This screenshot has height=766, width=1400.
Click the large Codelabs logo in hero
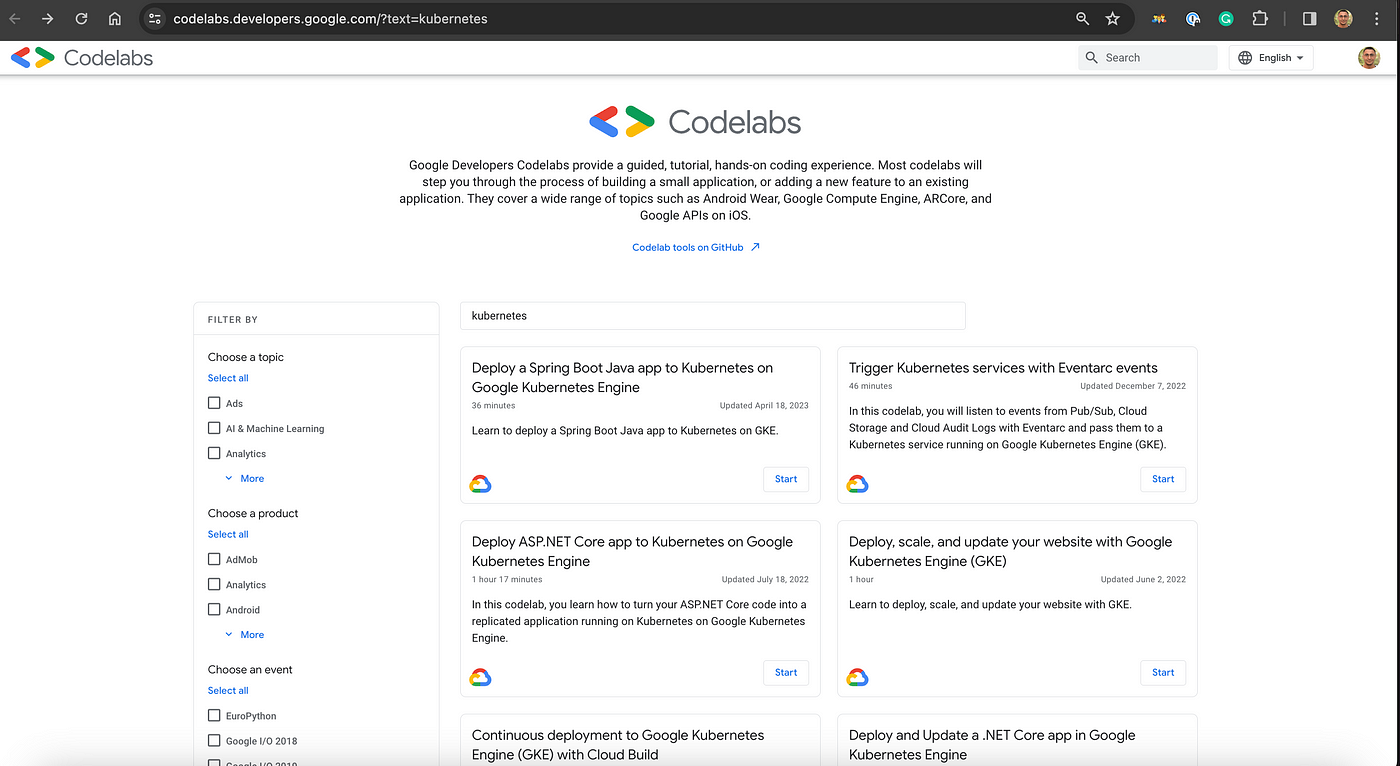point(695,122)
